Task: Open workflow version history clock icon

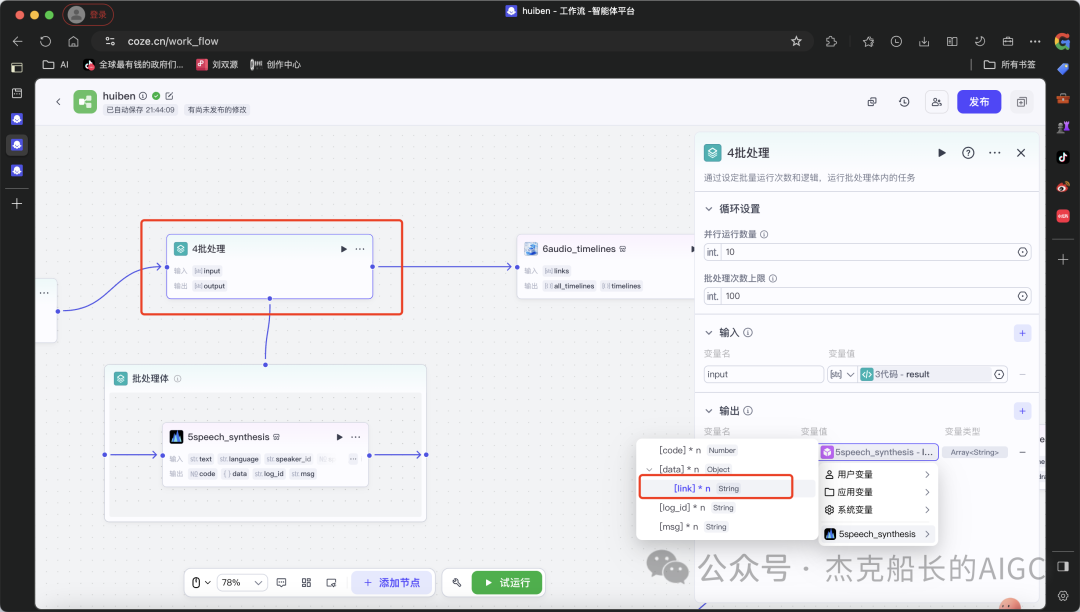Action: coord(904,102)
